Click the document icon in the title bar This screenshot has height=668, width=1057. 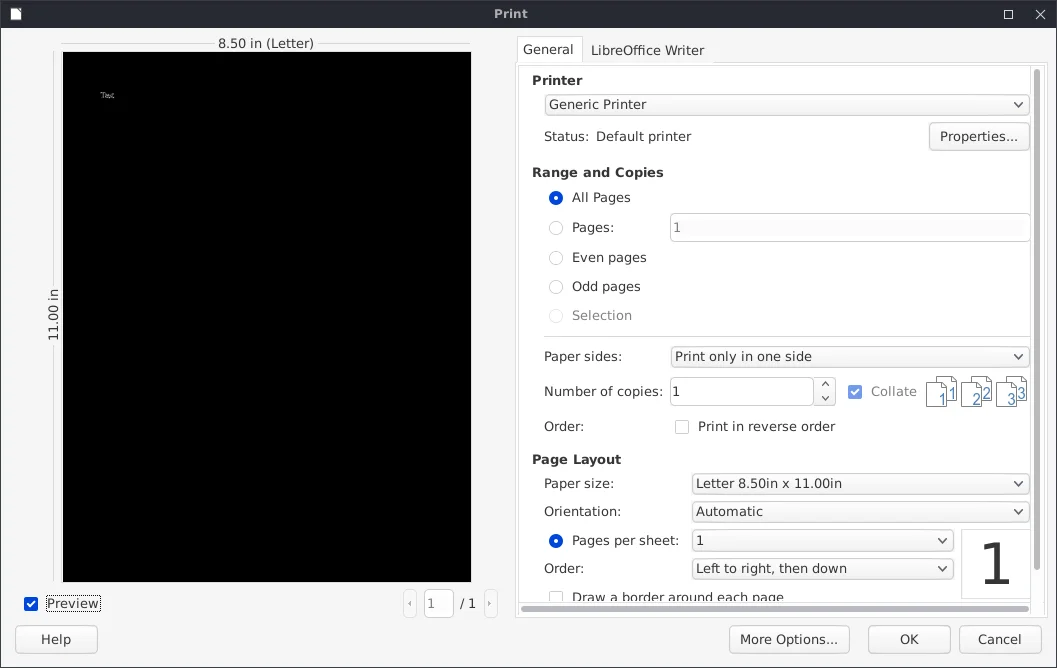[16, 13]
